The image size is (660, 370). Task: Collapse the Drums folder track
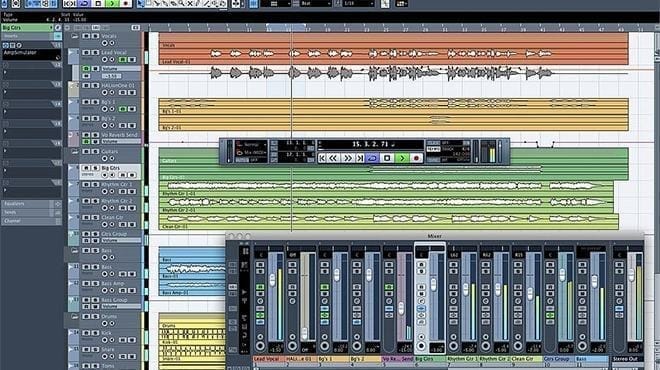tap(75, 316)
